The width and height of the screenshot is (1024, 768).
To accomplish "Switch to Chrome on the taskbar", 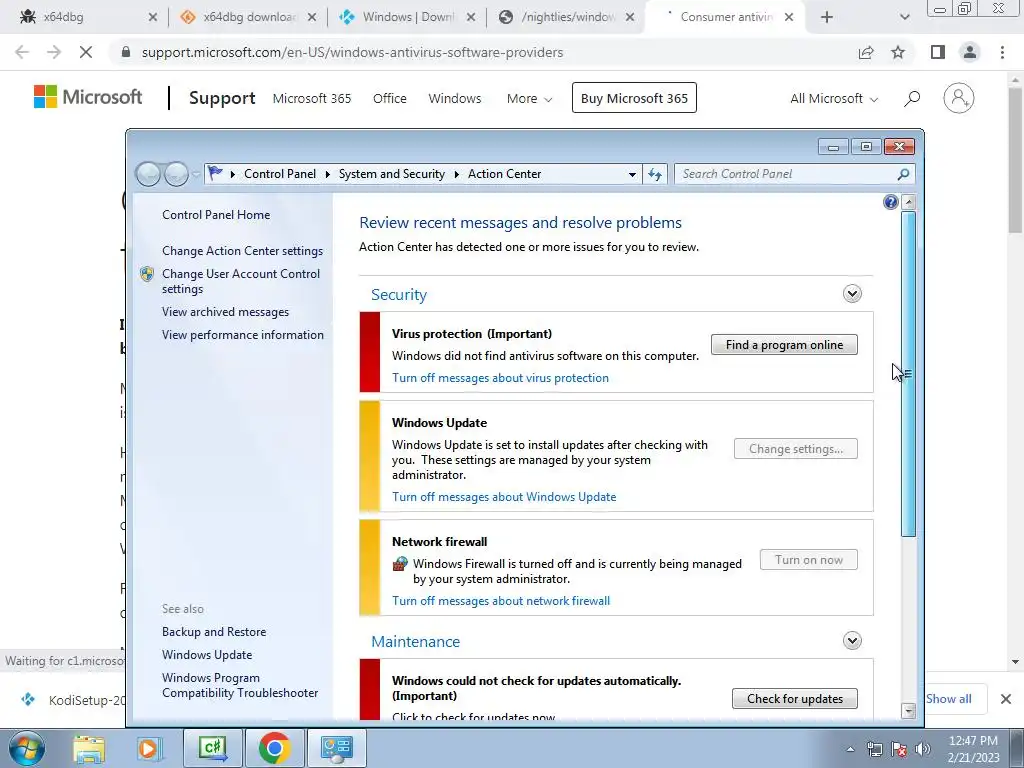I will pos(274,748).
